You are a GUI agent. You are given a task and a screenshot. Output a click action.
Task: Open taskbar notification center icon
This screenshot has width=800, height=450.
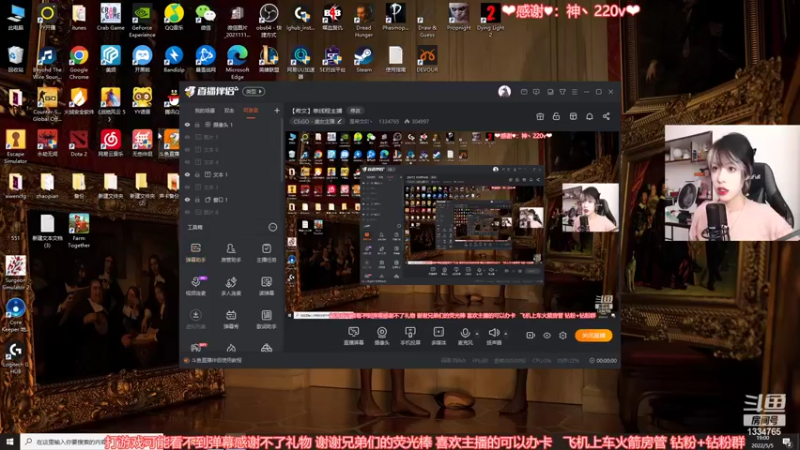pos(787,441)
